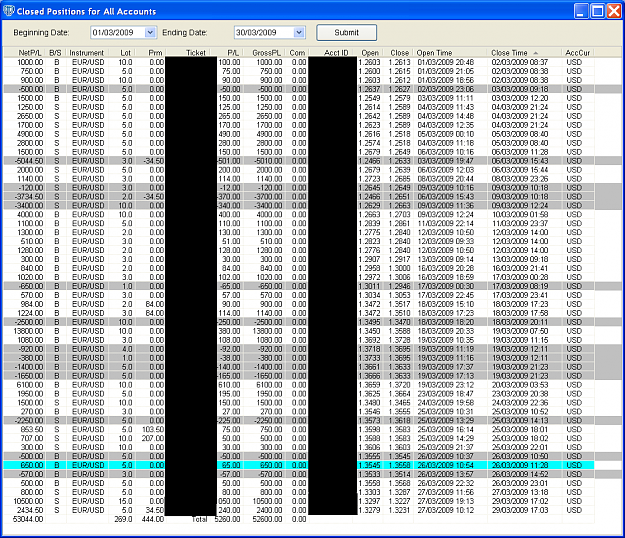The height and width of the screenshot is (538, 625).
Task: Click Prm value 207.00
Action: pyautogui.click(x=153, y=438)
